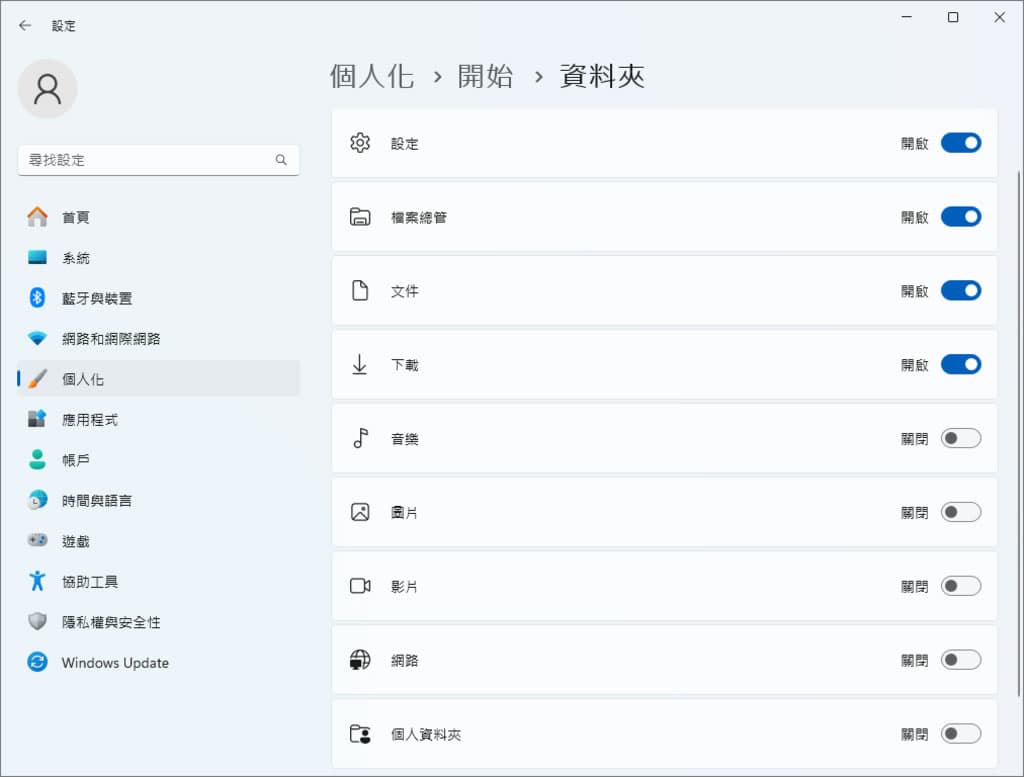
Task: Click the 尋找設定 search field
Action: [x=159, y=160]
